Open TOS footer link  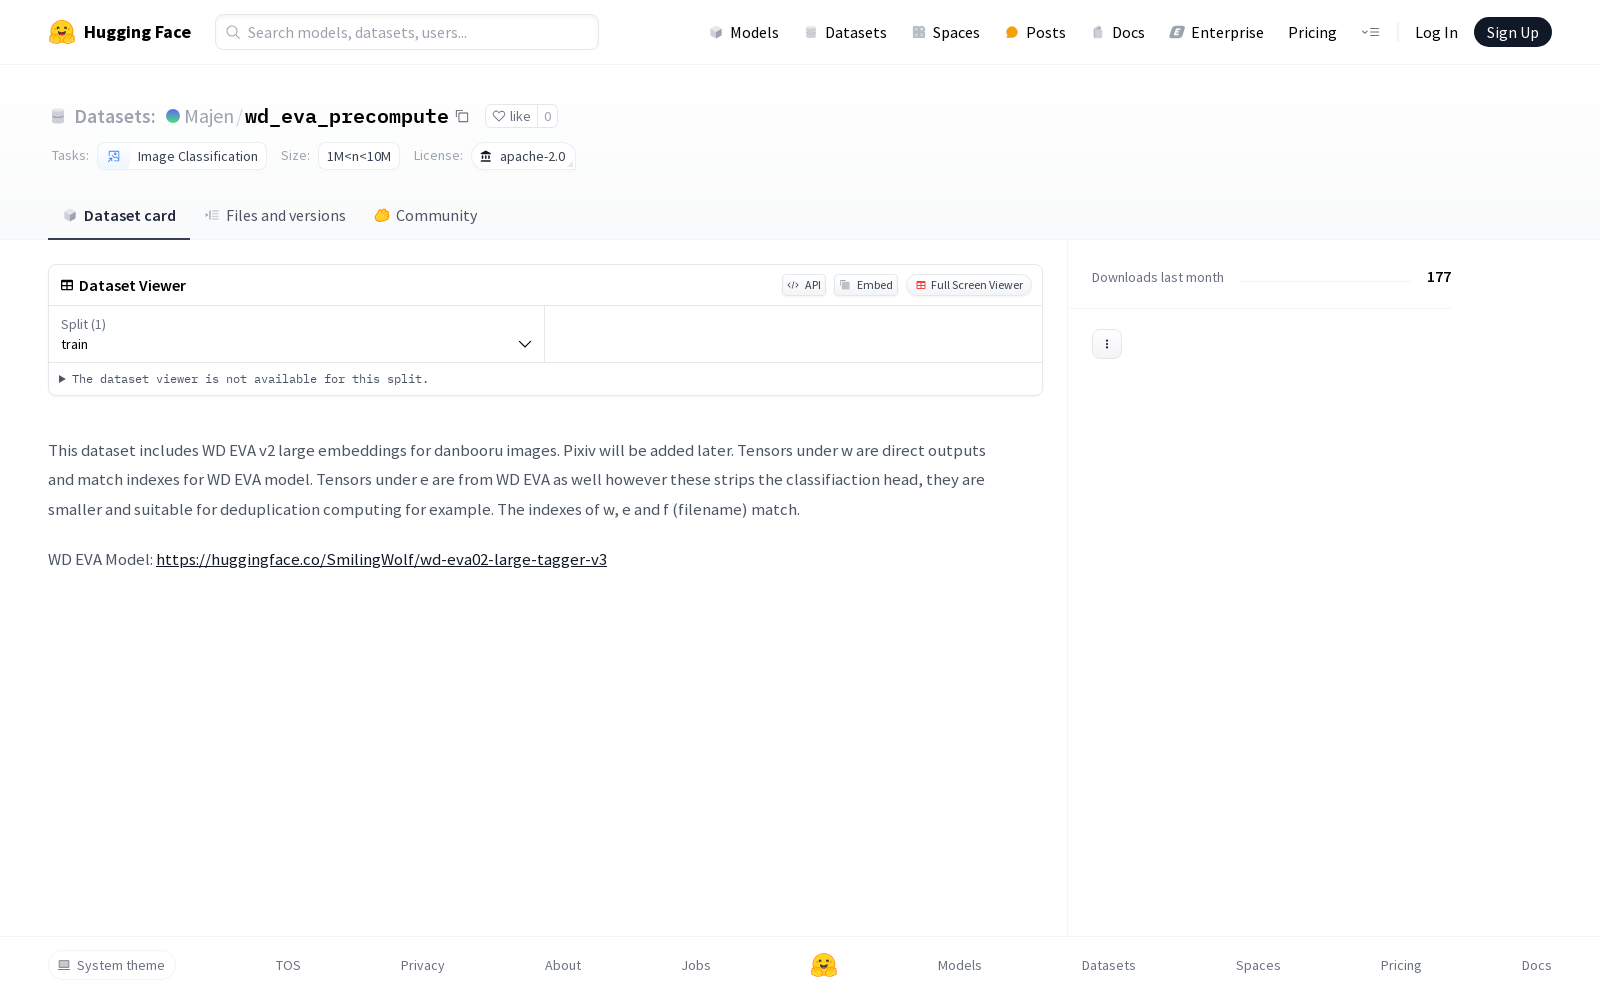(x=288, y=965)
